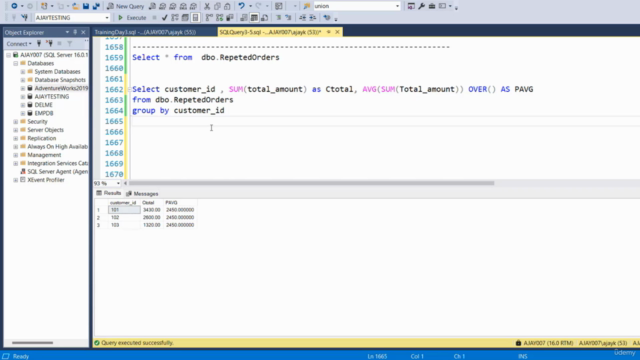This screenshot has width=640, height=360.
Task: Click the navigate backward arrow icon
Action: coord(14,6)
